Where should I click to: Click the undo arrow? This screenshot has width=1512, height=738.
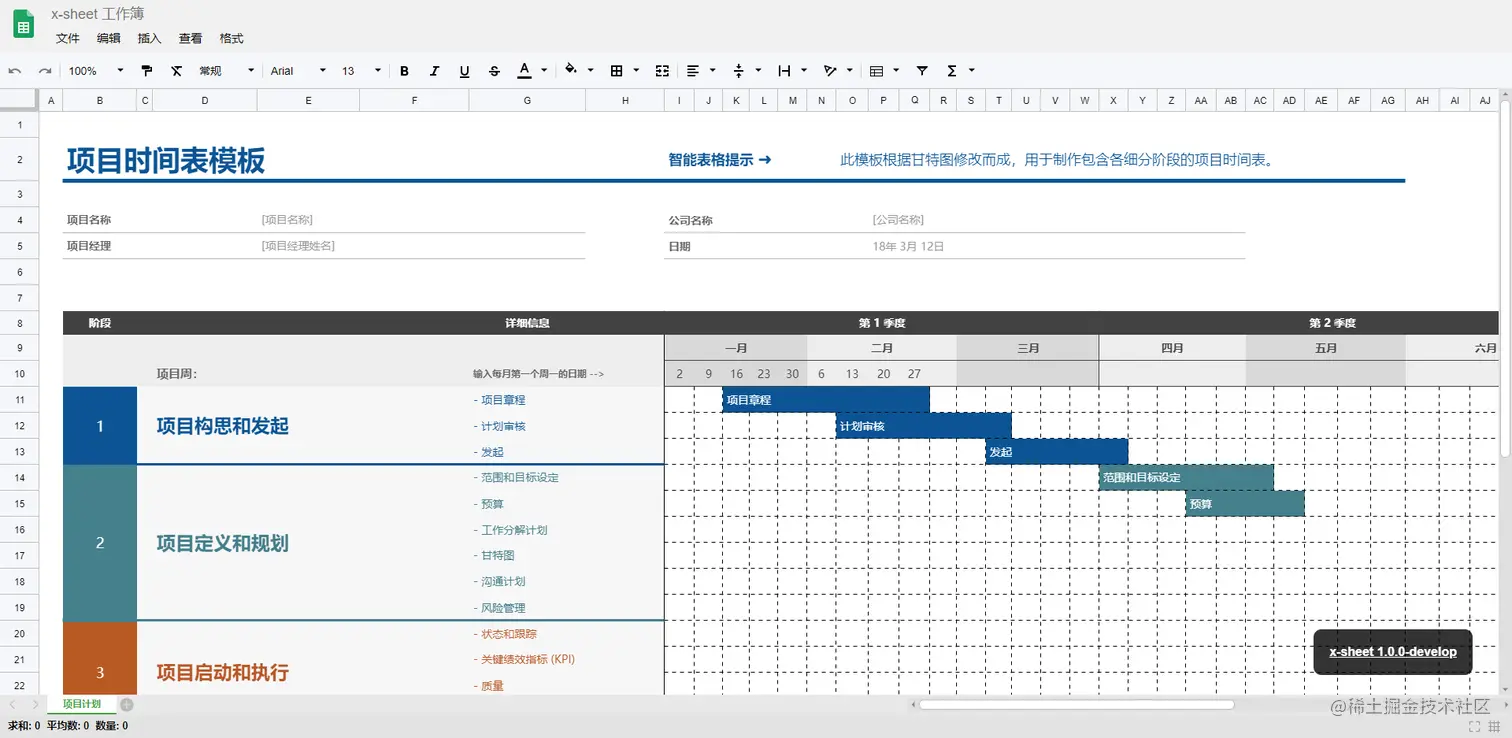[x=15, y=70]
